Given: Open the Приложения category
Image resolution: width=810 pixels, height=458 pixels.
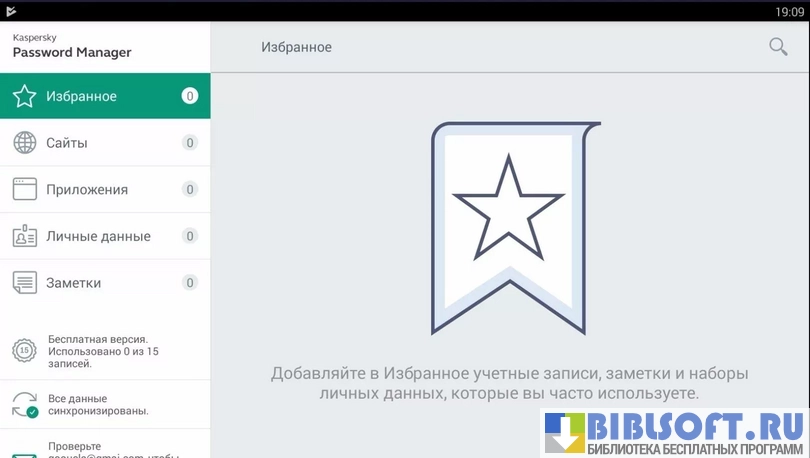Looking at the screenshot, I should click(87, 189).
